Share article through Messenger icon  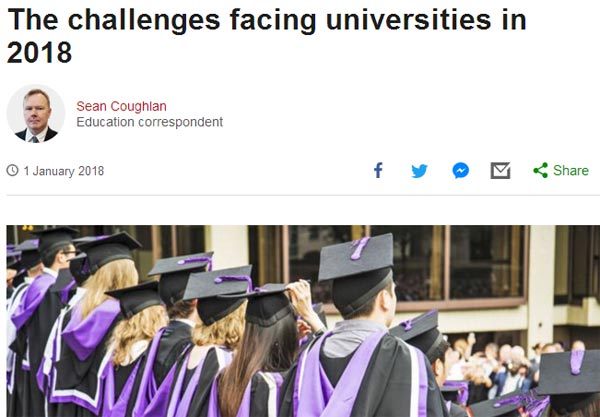(460, 170)
